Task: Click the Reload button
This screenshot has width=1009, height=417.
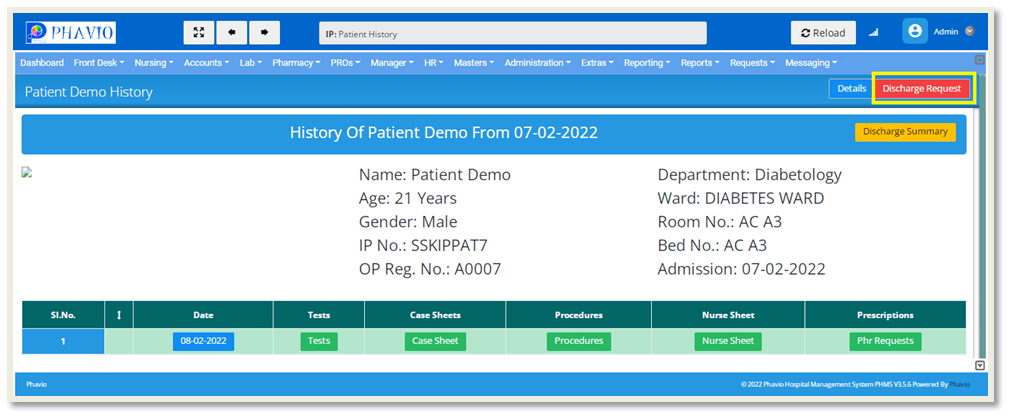Action: tap(823, 33)
